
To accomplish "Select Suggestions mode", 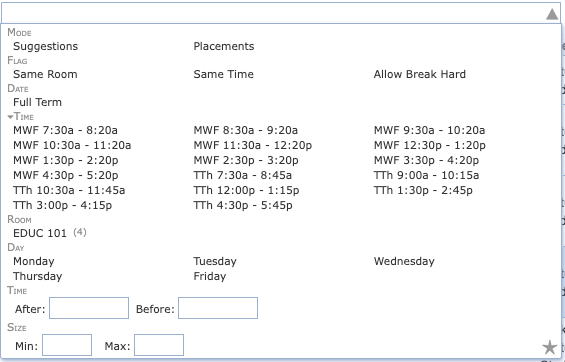I will 45,46.
